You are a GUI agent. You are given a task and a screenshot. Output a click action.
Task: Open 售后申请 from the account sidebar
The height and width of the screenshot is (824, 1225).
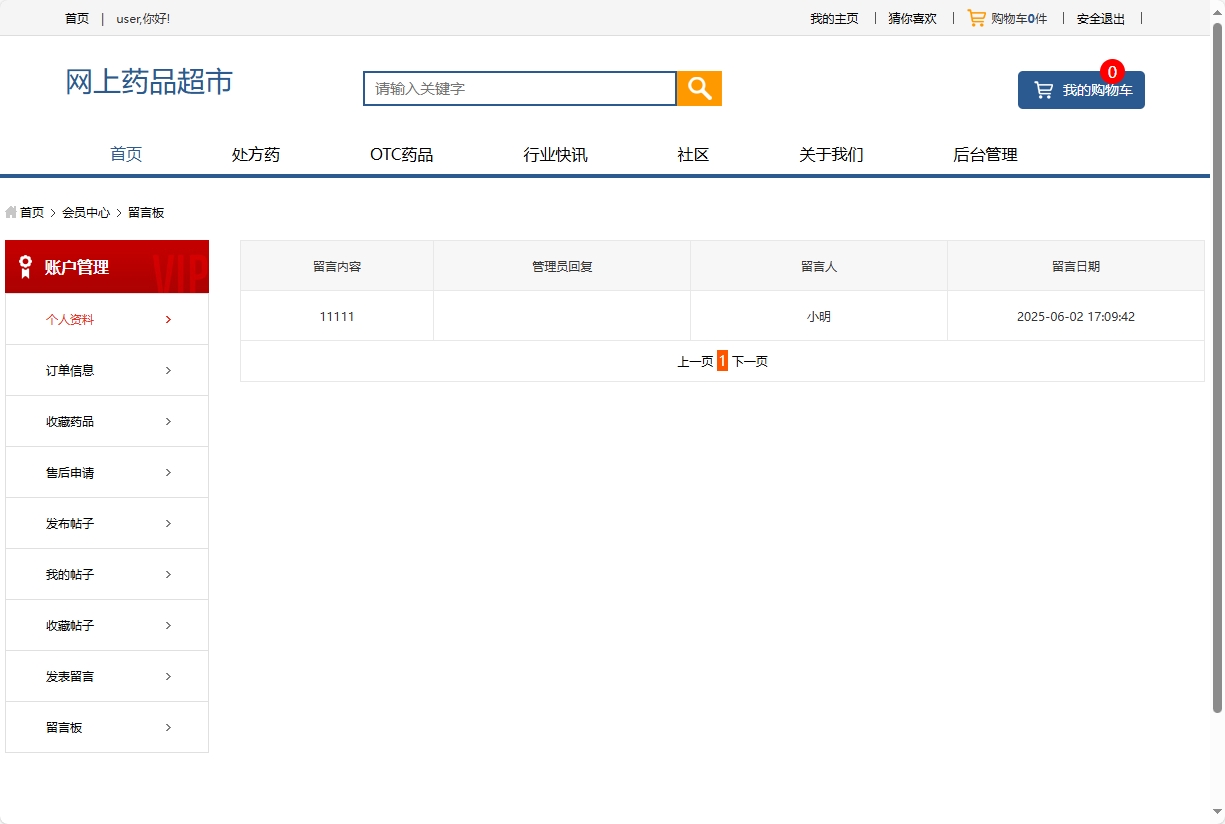point(70,472)
